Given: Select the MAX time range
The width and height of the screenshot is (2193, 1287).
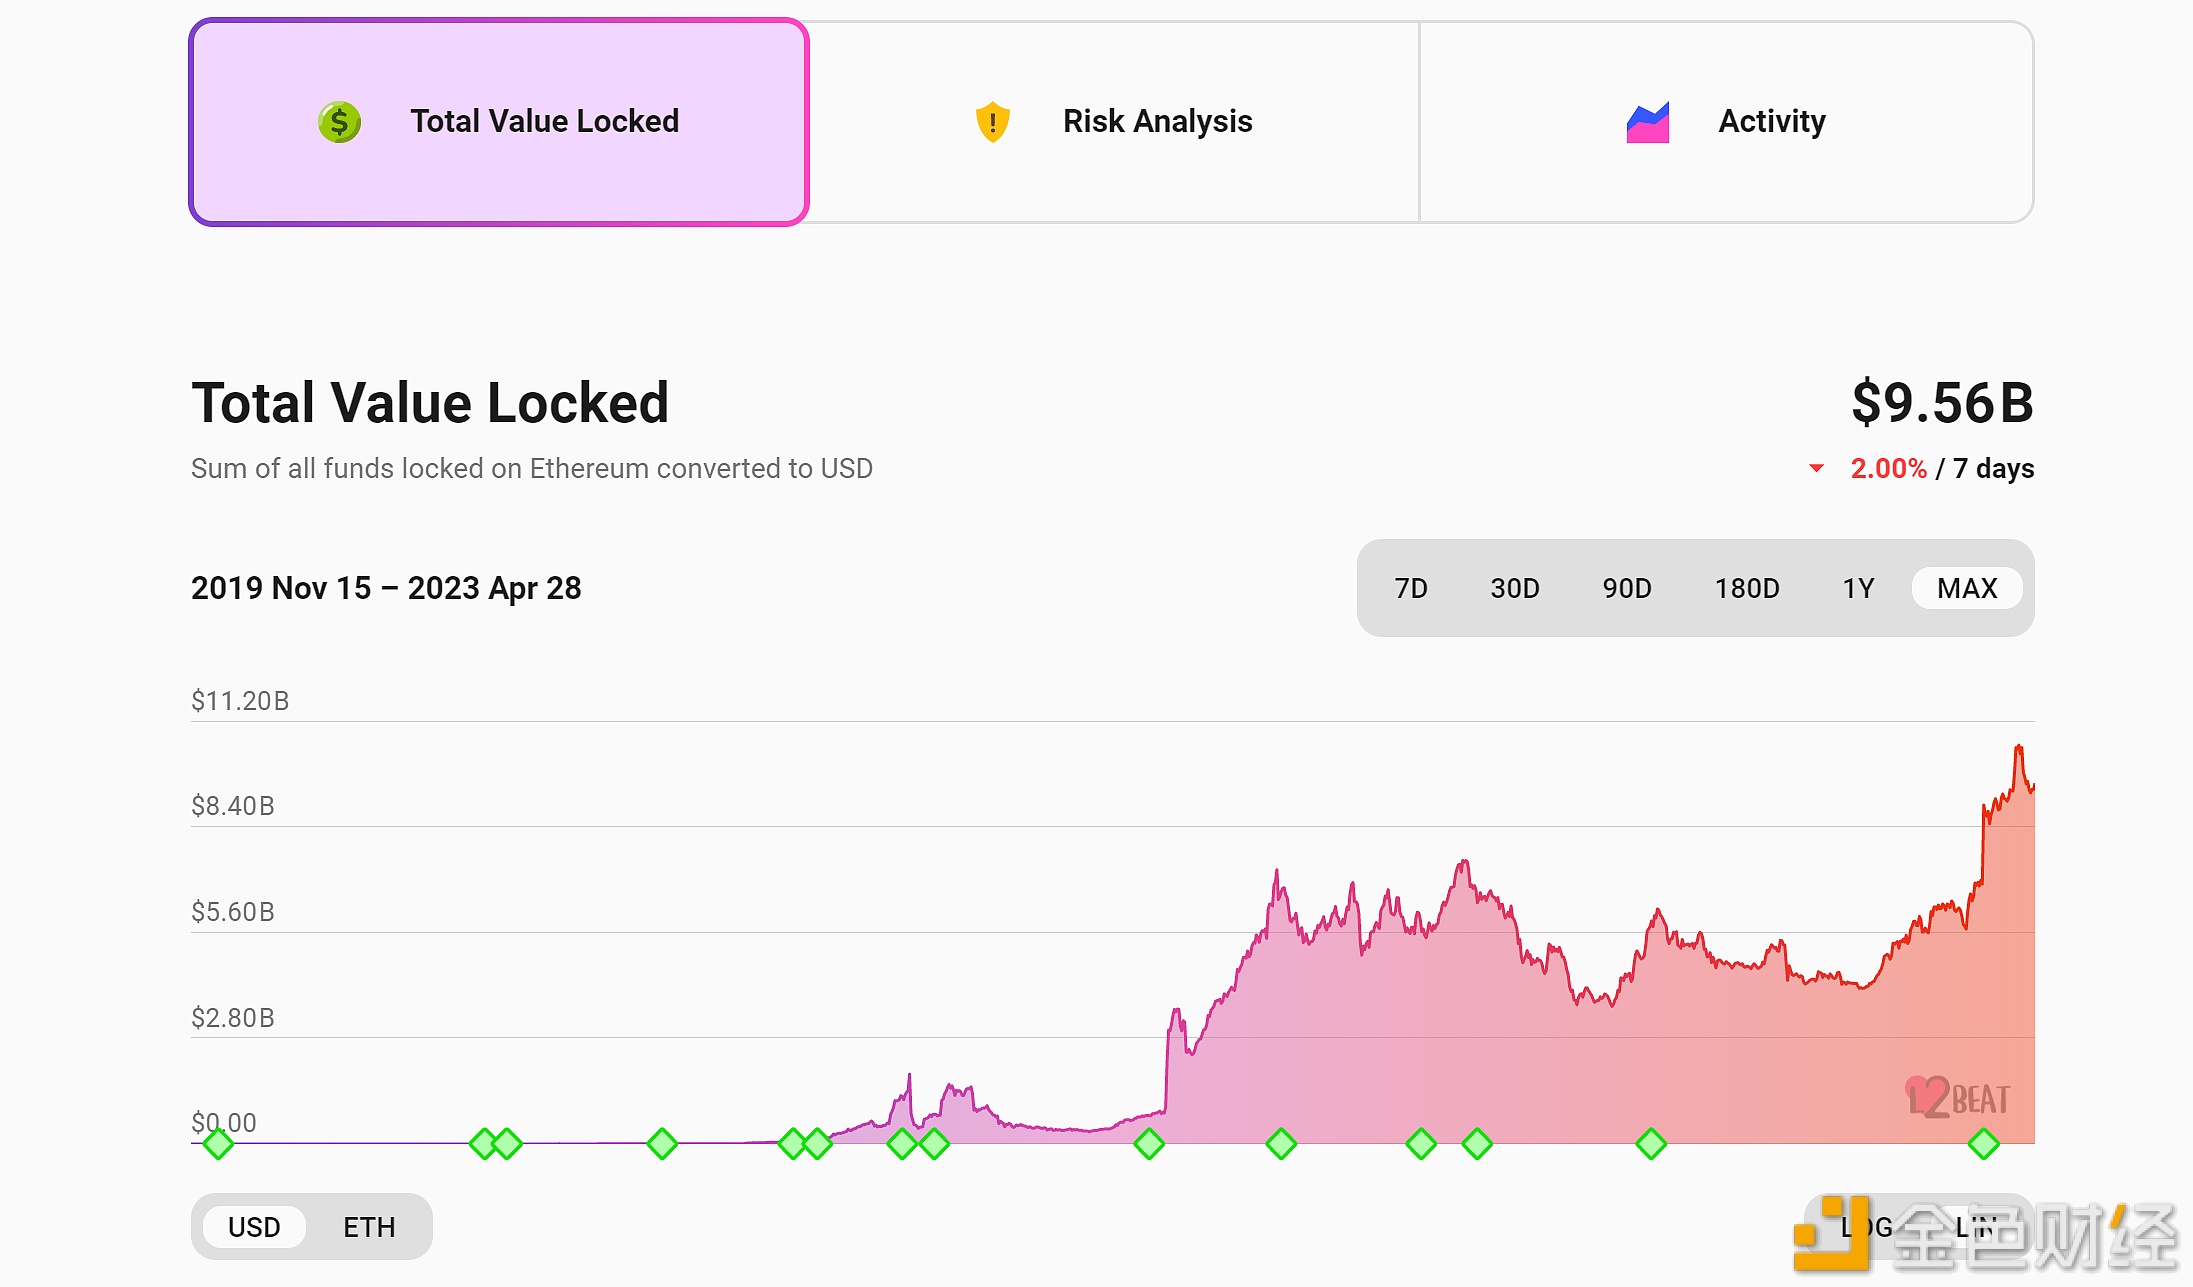Looking at the screenshot, I should [1966, 588].
